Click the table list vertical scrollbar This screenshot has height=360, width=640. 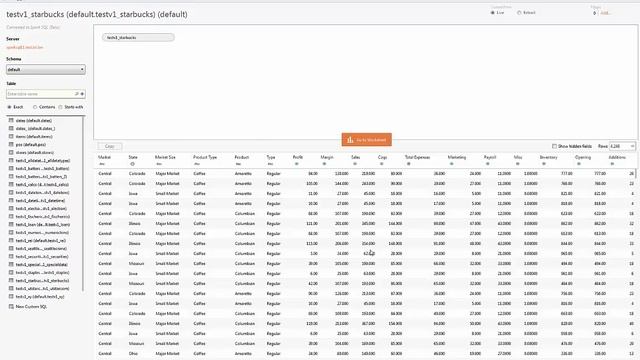[83, 203]
